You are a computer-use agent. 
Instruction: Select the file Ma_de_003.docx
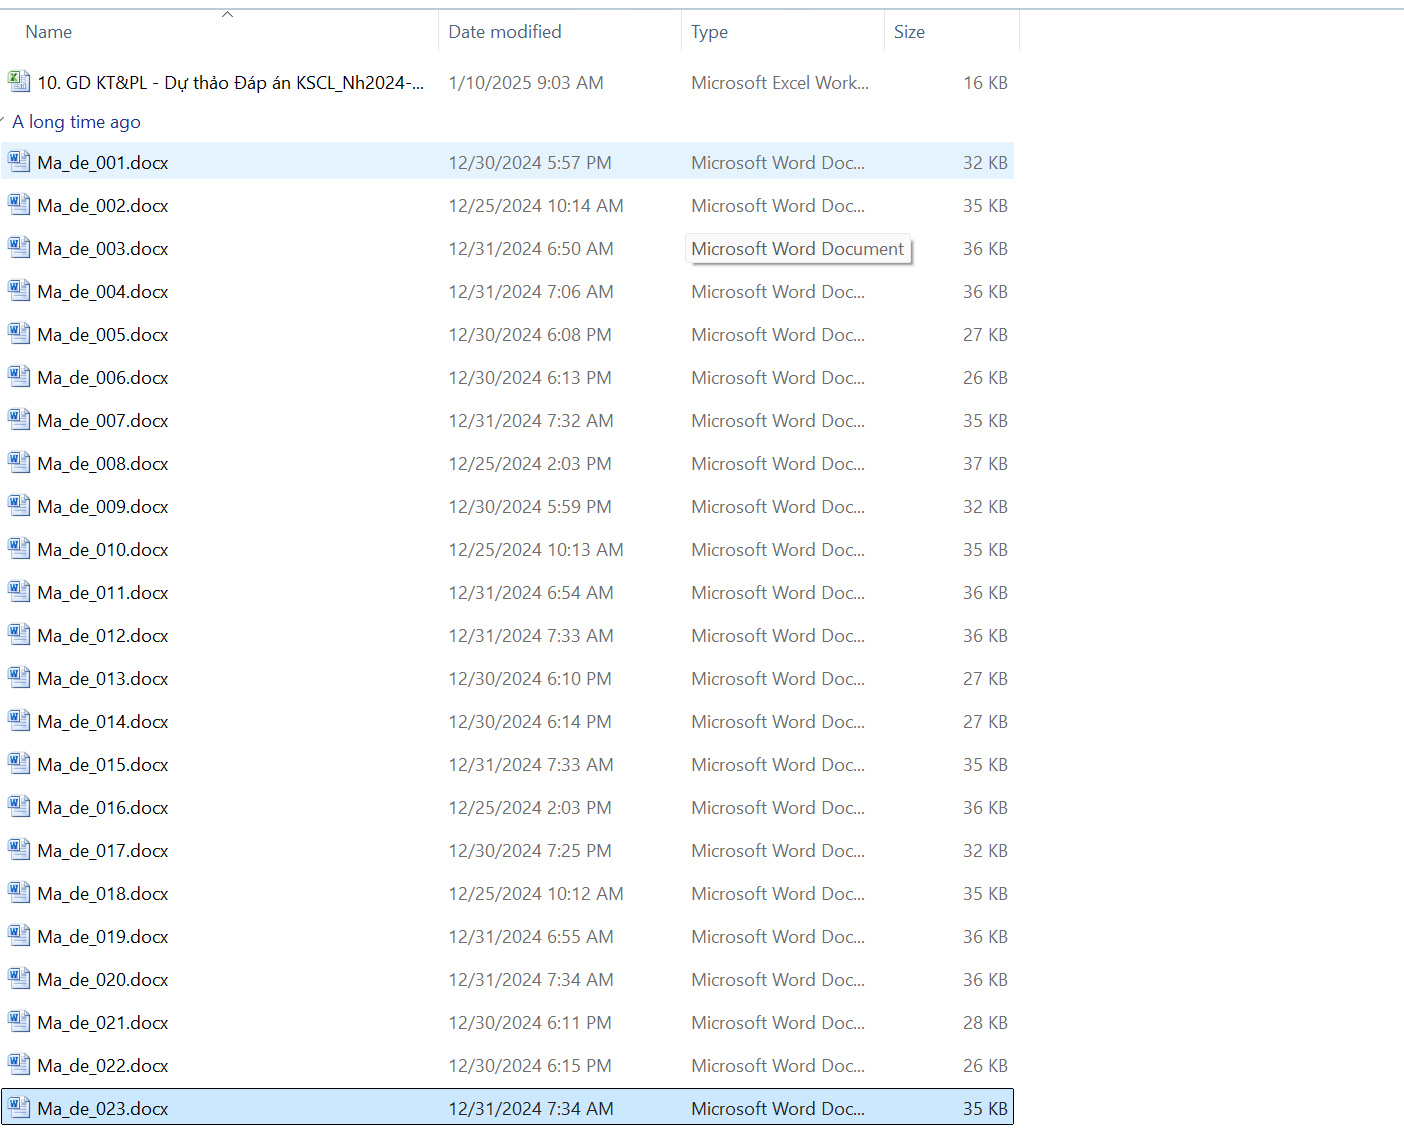click(103, 249)
